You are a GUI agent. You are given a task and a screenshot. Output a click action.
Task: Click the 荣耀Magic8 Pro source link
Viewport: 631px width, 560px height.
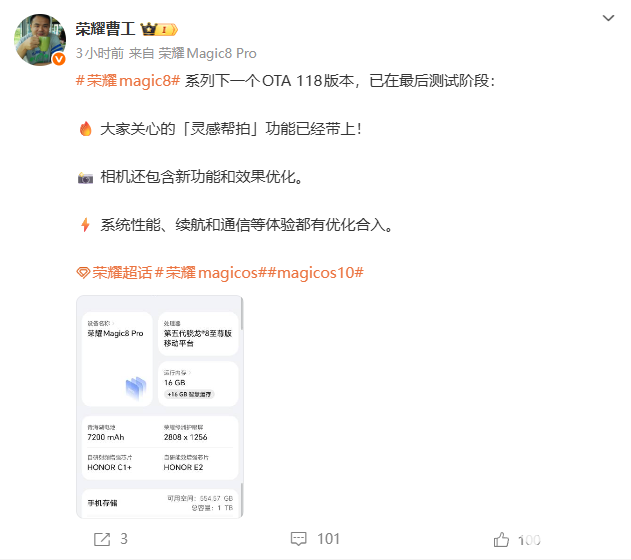pos(207,54)
